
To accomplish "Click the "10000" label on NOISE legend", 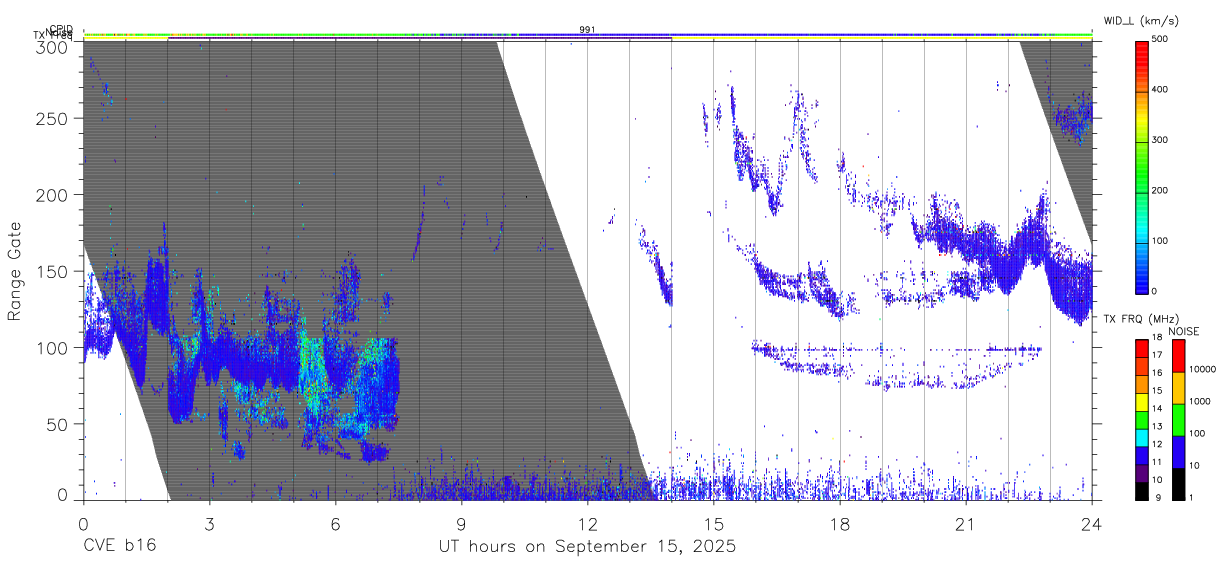I will pyautogui.click(x=1203, y=369).
